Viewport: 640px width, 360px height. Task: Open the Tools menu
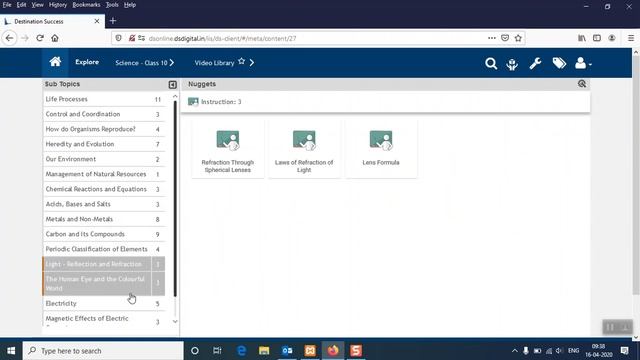point(112,5)
